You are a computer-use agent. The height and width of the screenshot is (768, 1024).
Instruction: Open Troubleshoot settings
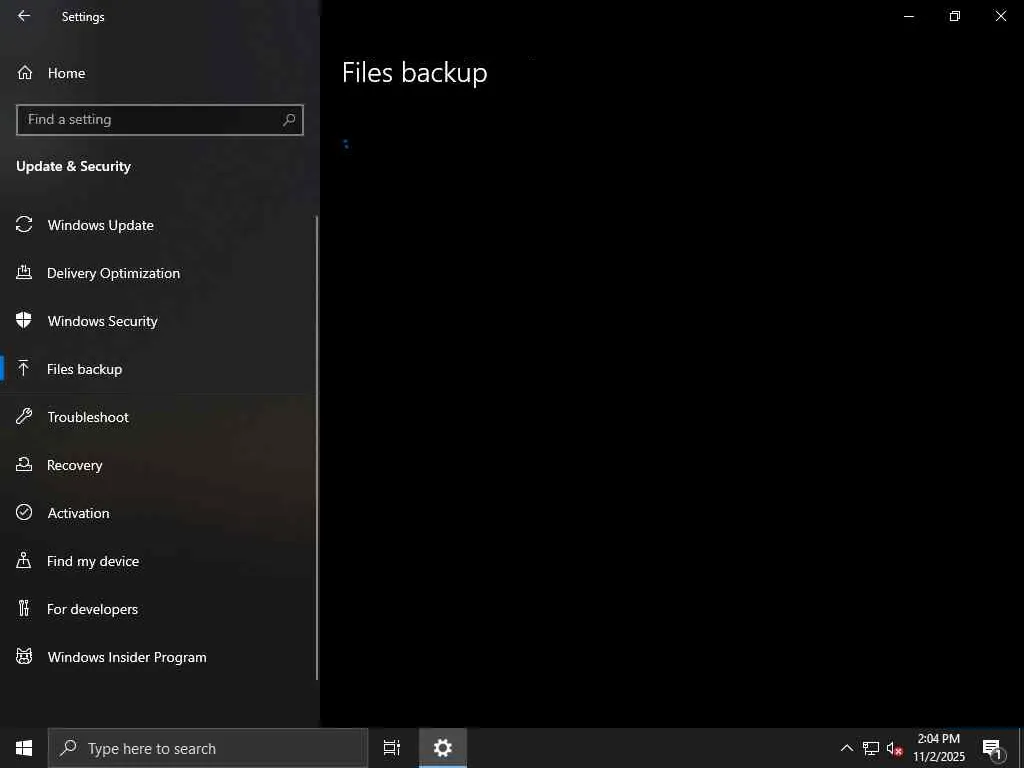pyautogui.click(x=158, y=417)
